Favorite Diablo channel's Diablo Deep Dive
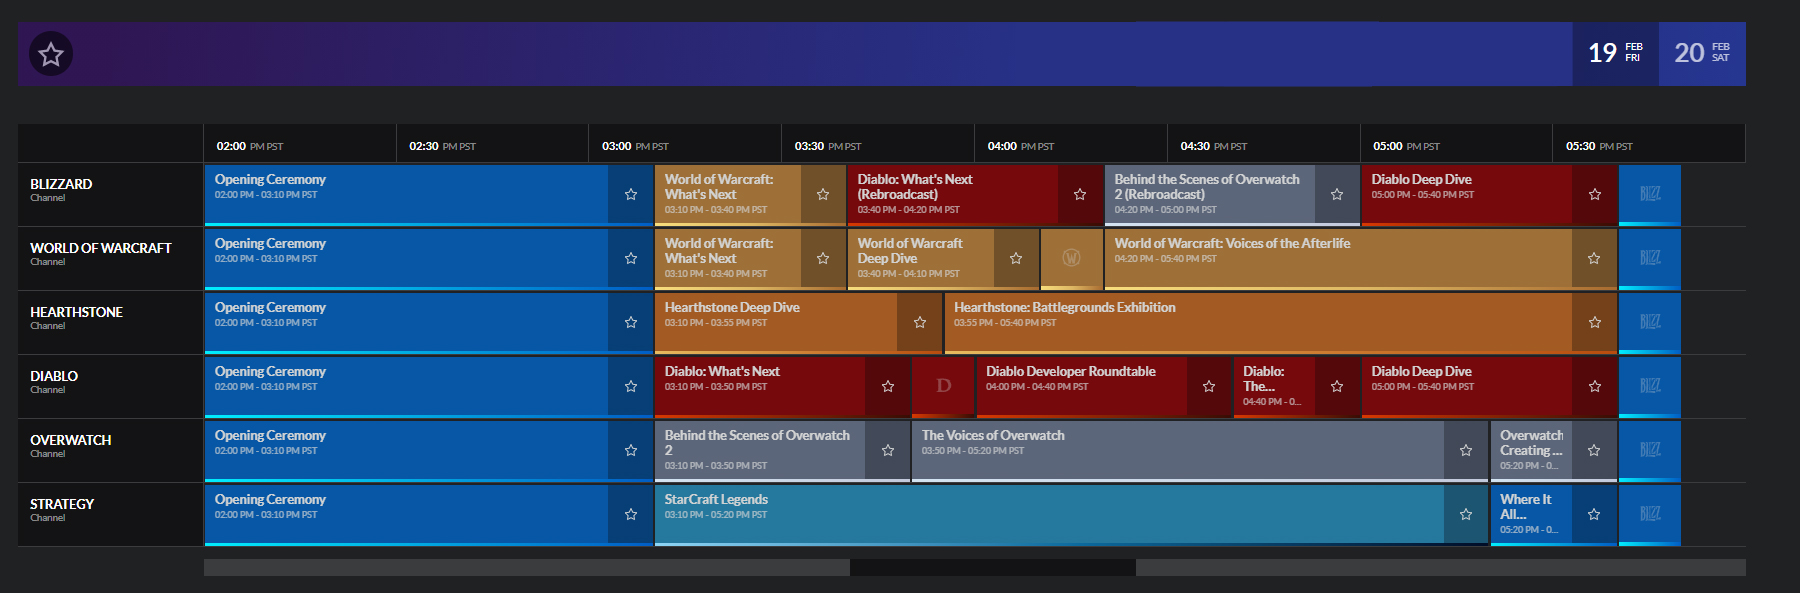Image resolution: width=1800 pixels, height=593 pixels. [1595, 386]
